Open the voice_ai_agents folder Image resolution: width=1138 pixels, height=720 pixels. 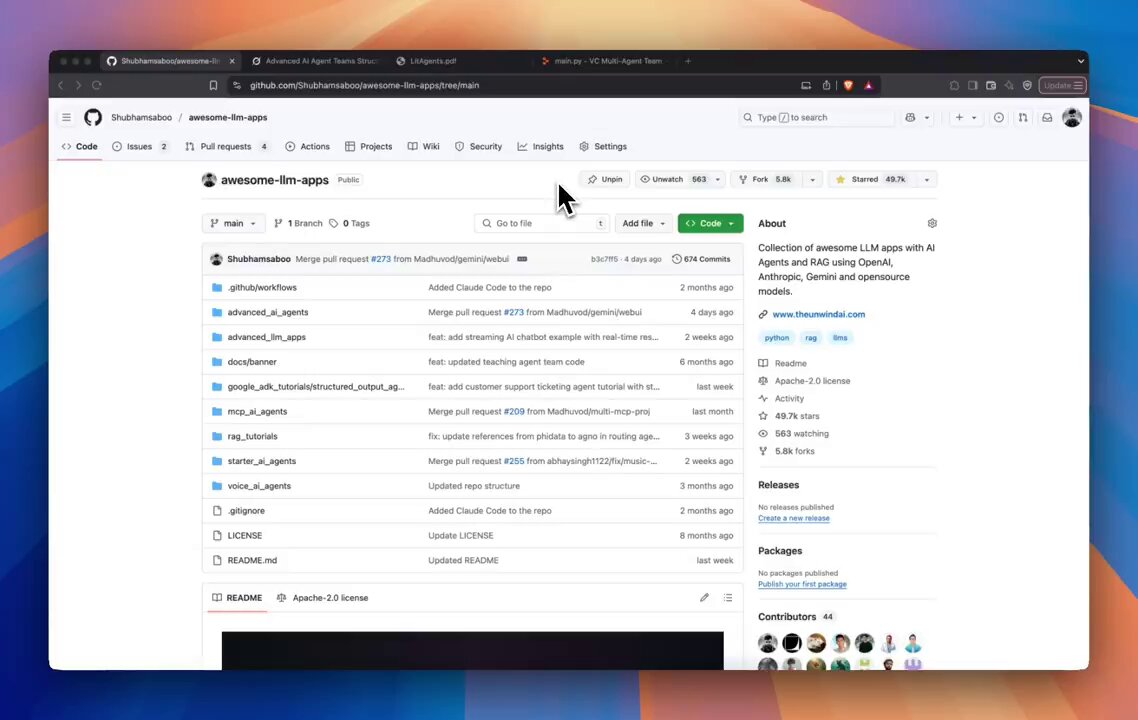259,486
